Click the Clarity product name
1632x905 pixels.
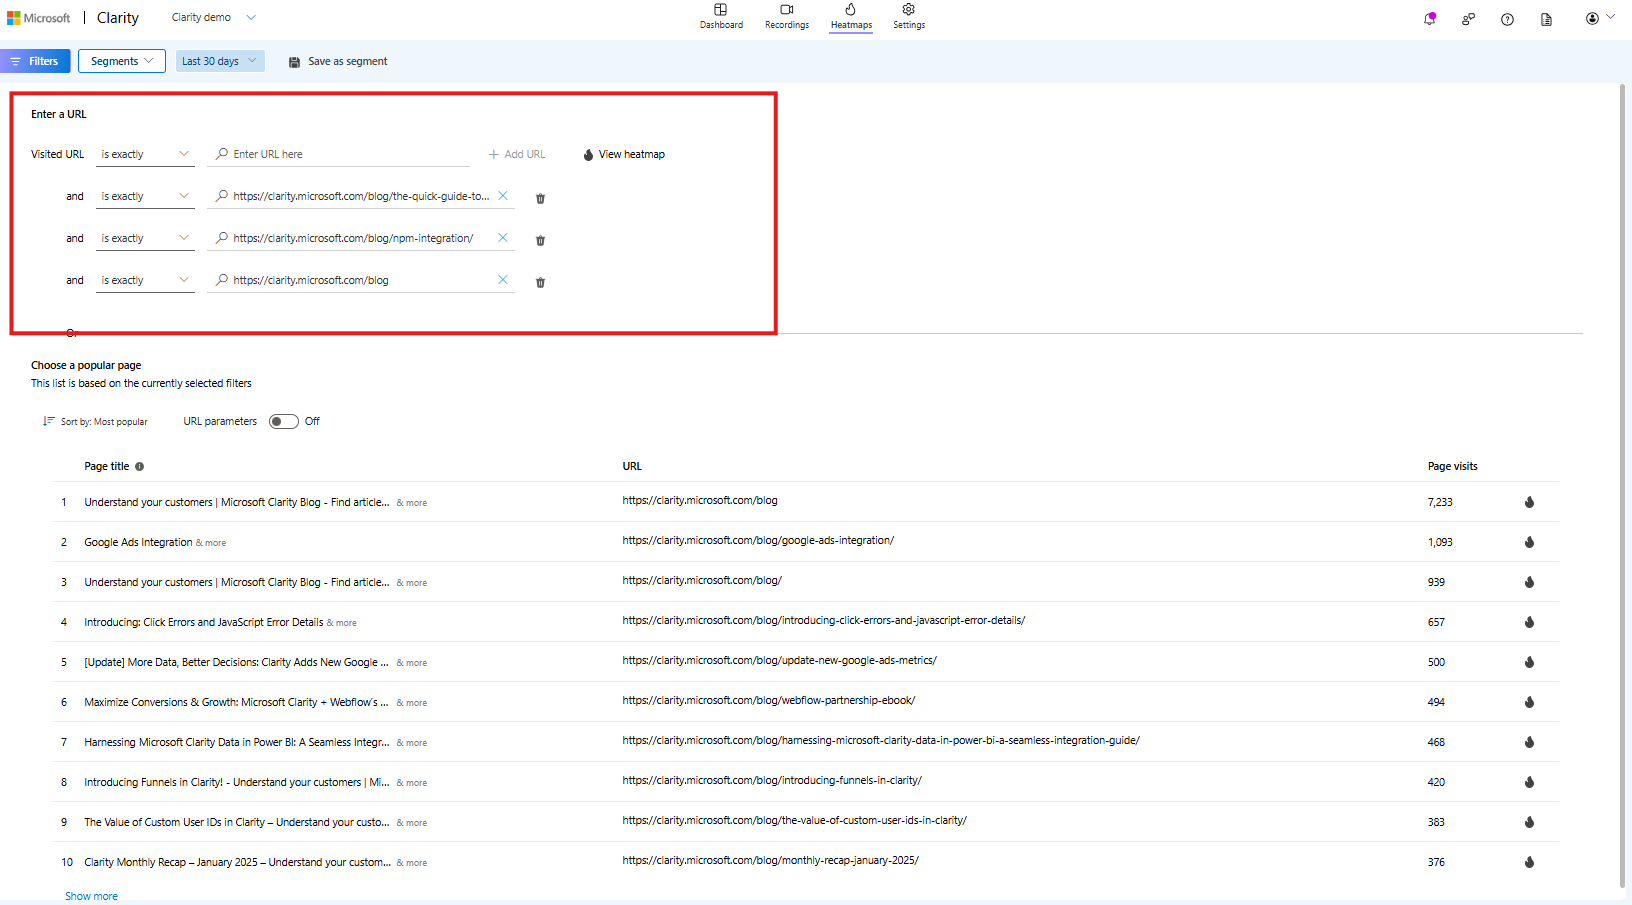pyautogui.click(x=118, y=18)
